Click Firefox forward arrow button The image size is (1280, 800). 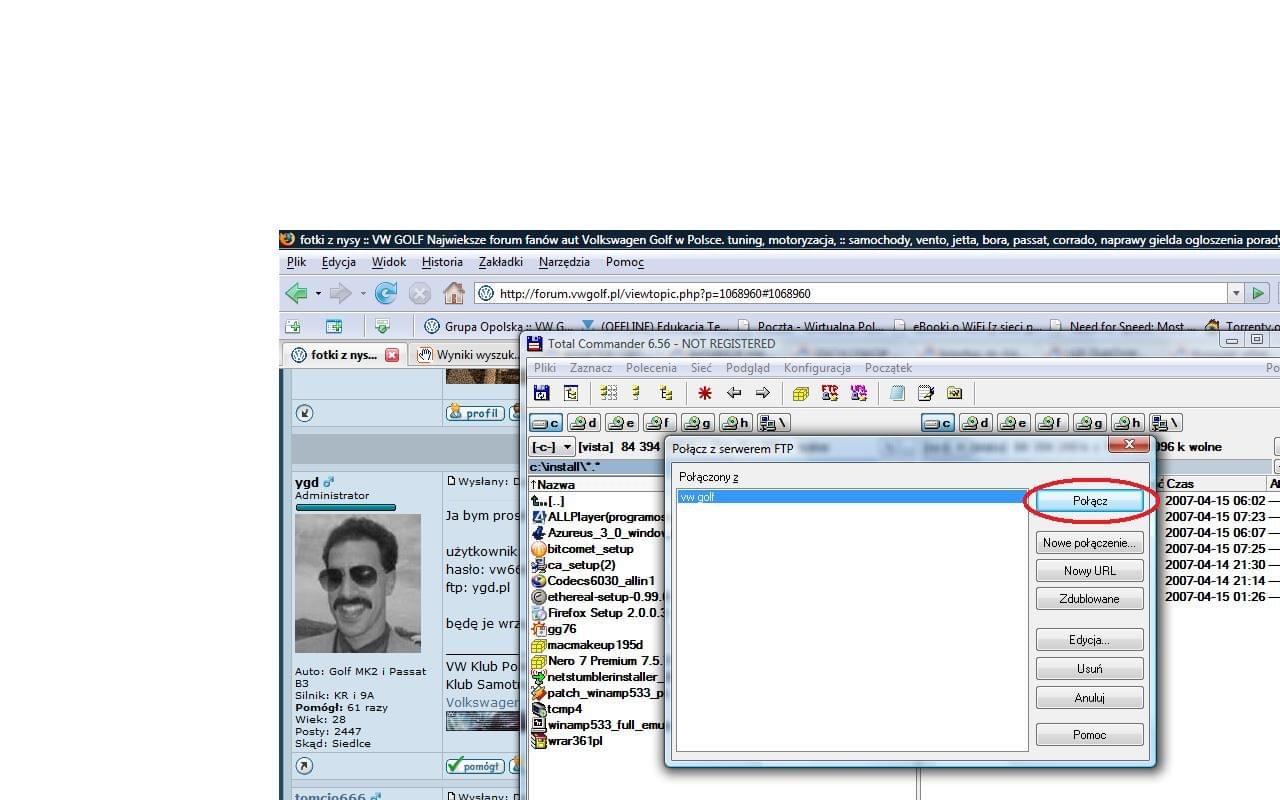click(x=341, y=293)
